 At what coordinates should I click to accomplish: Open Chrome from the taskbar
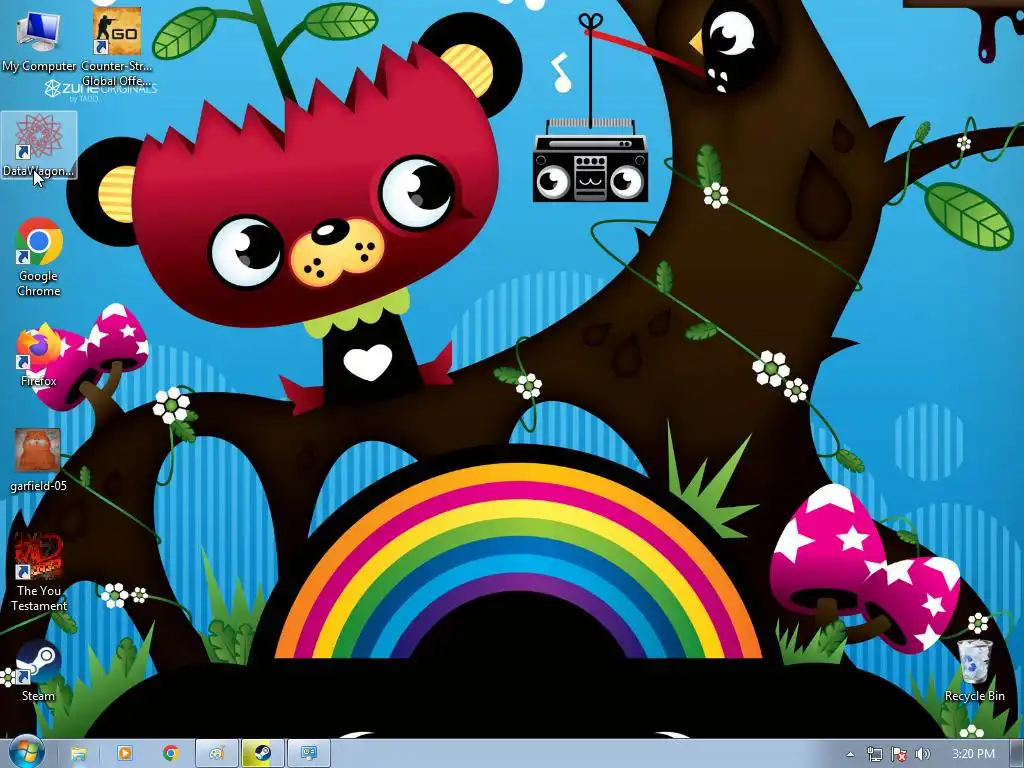[x=170, y=753]
